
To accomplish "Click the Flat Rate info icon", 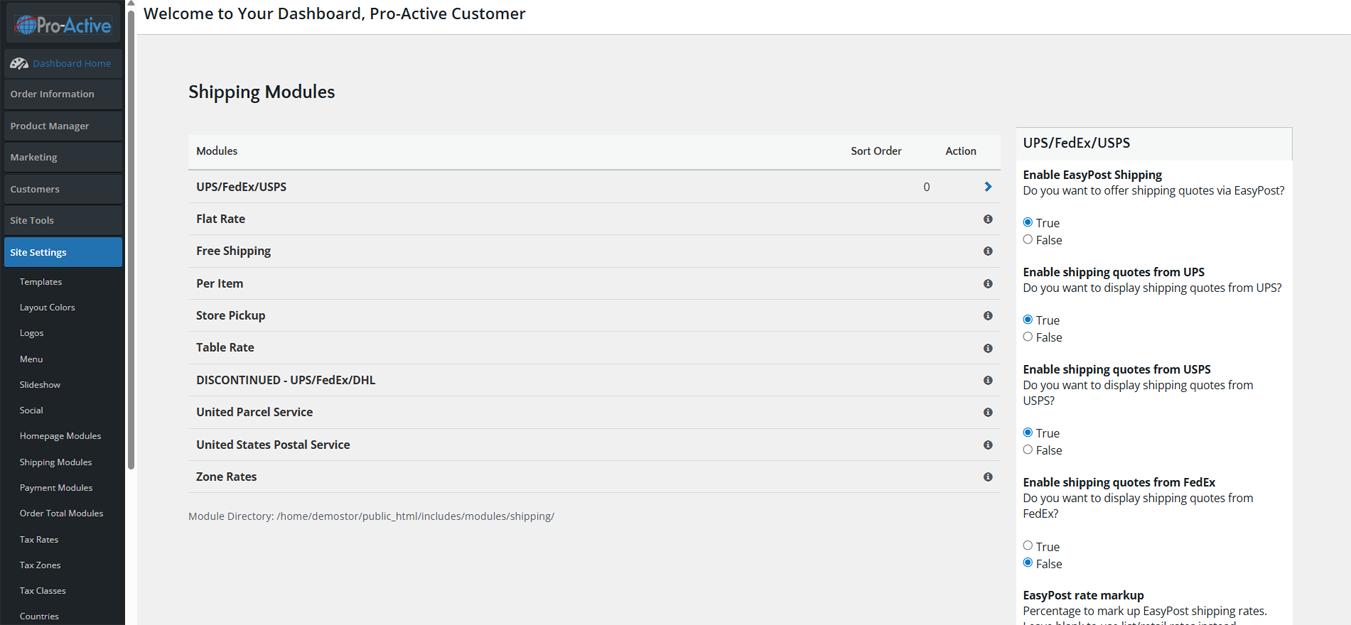I will [988, 219].
